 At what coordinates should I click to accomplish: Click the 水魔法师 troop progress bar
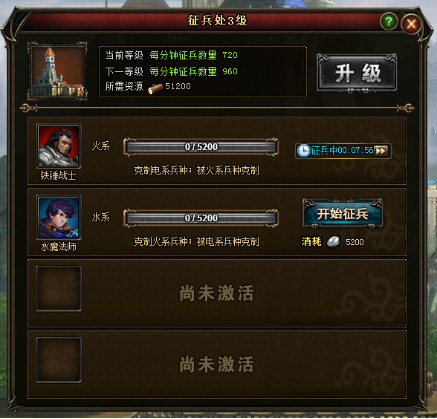(x=201, y=218)
